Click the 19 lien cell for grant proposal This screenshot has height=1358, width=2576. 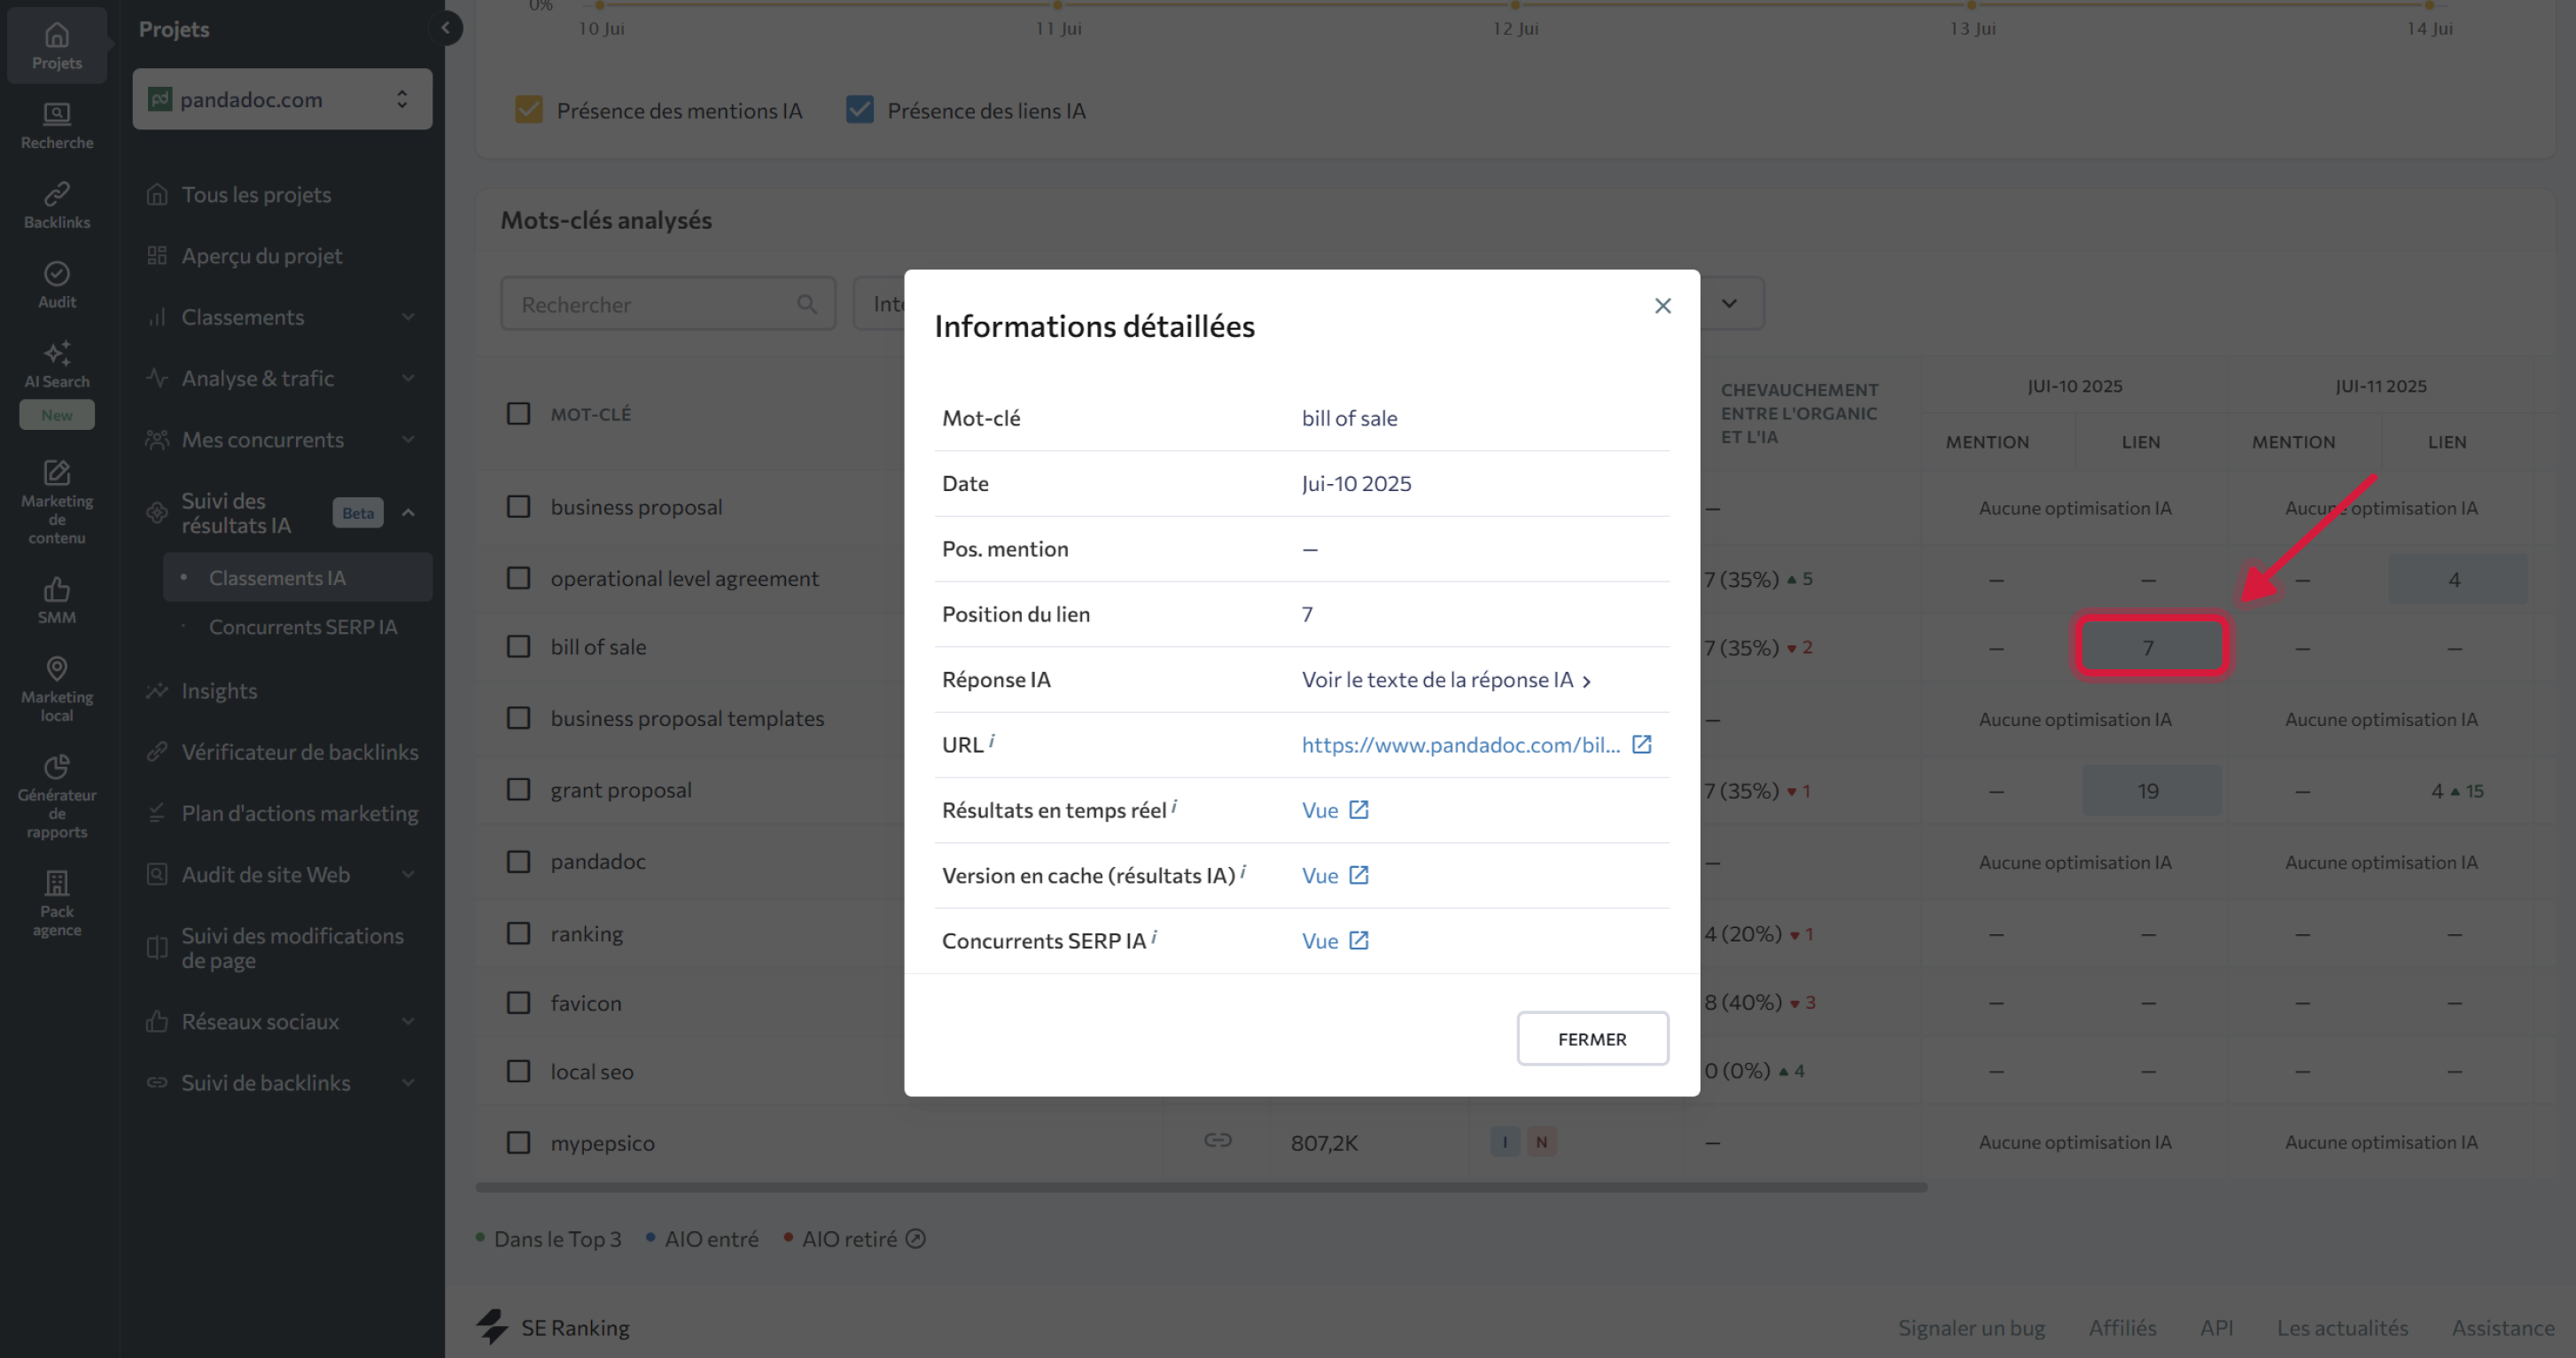pyautogui.click(x=2151, y=791)
